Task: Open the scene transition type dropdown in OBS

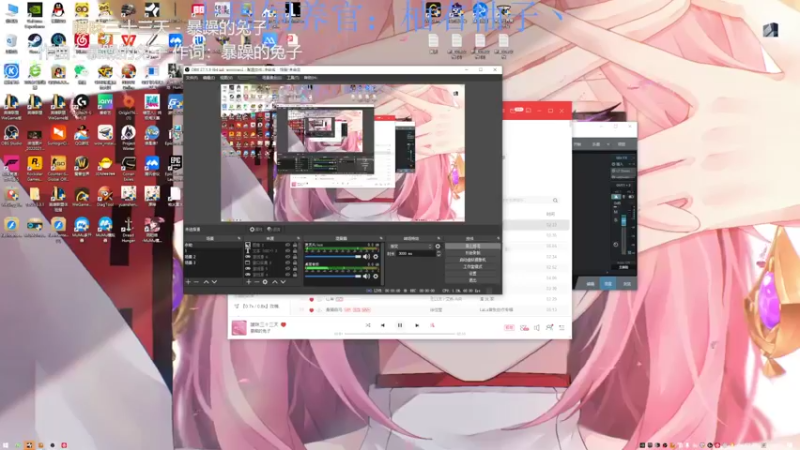Action: click(x=410, y=246)
